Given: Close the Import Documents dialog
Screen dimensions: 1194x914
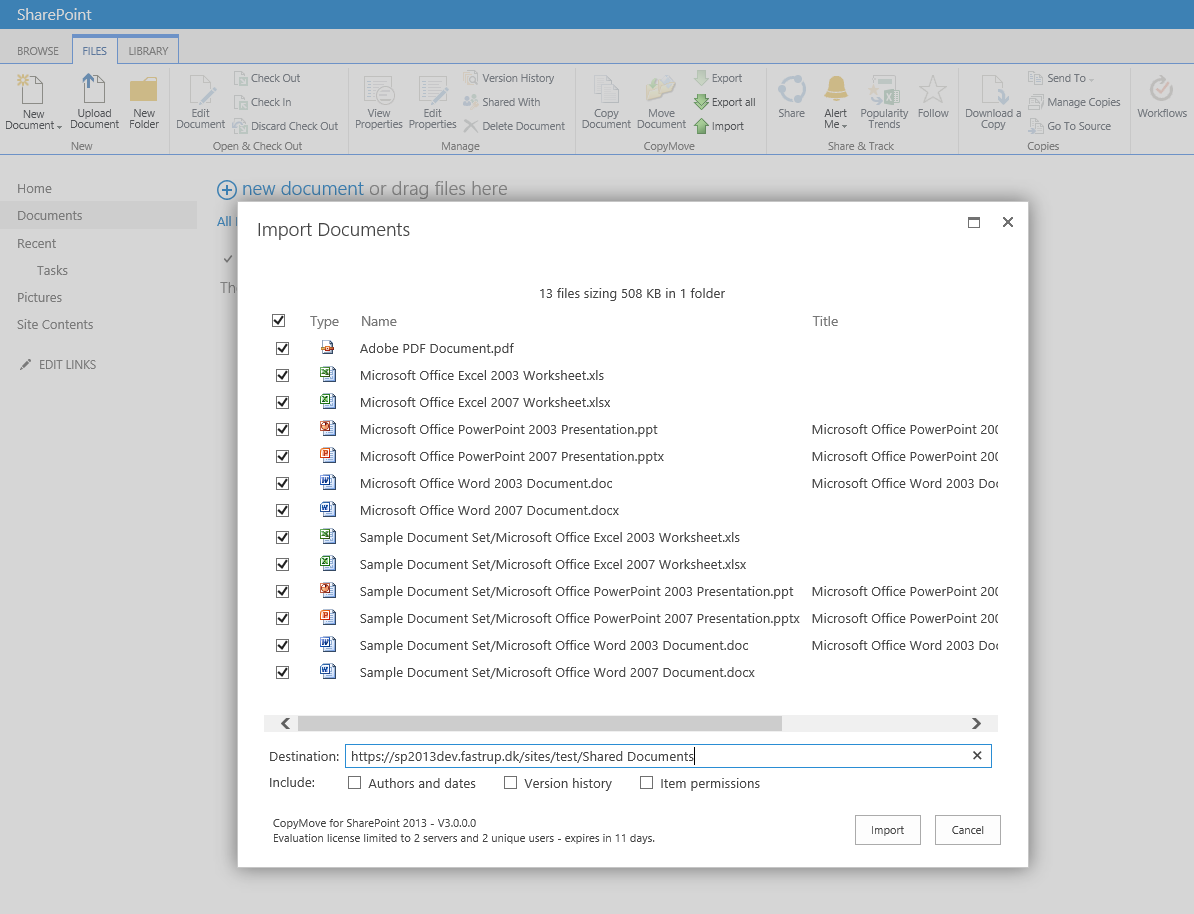Looking at the screenshot, I should click(1008, 222).
